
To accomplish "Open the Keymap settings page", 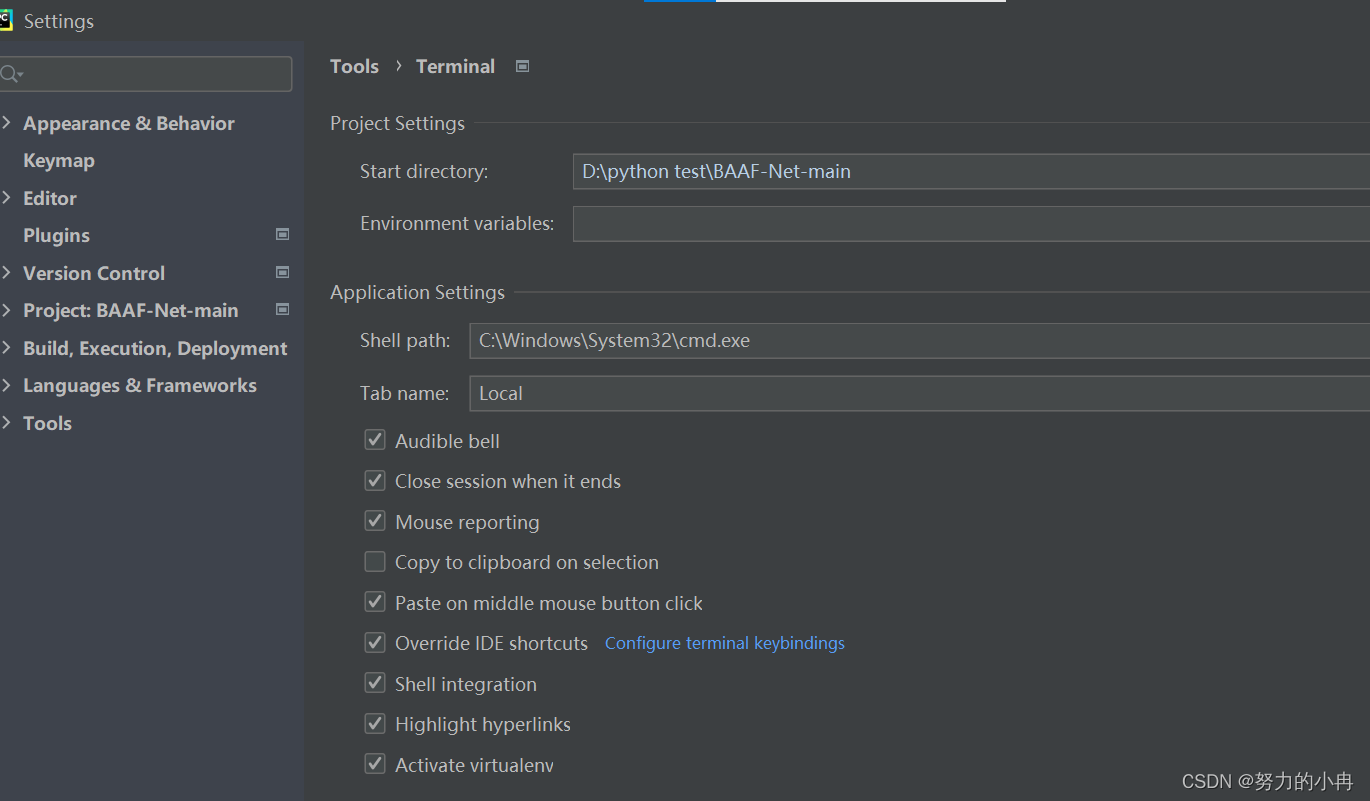I will tap(59, 160).
